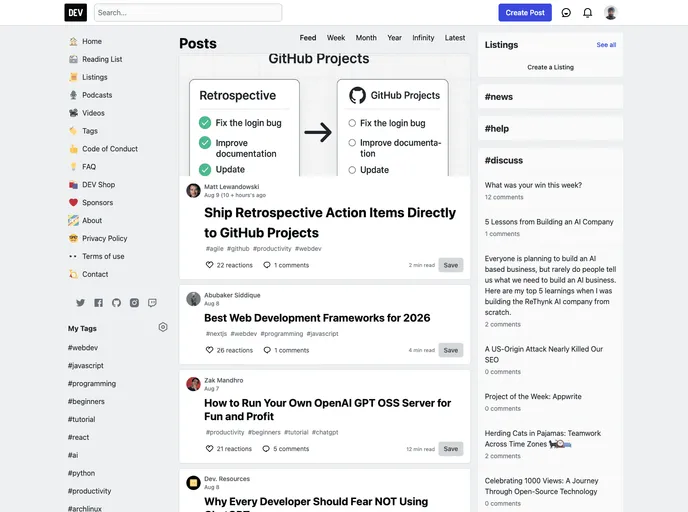This screenshot has height=512, width=688.
Task: Switch to the Week tab
Action: tap(336, 38)
